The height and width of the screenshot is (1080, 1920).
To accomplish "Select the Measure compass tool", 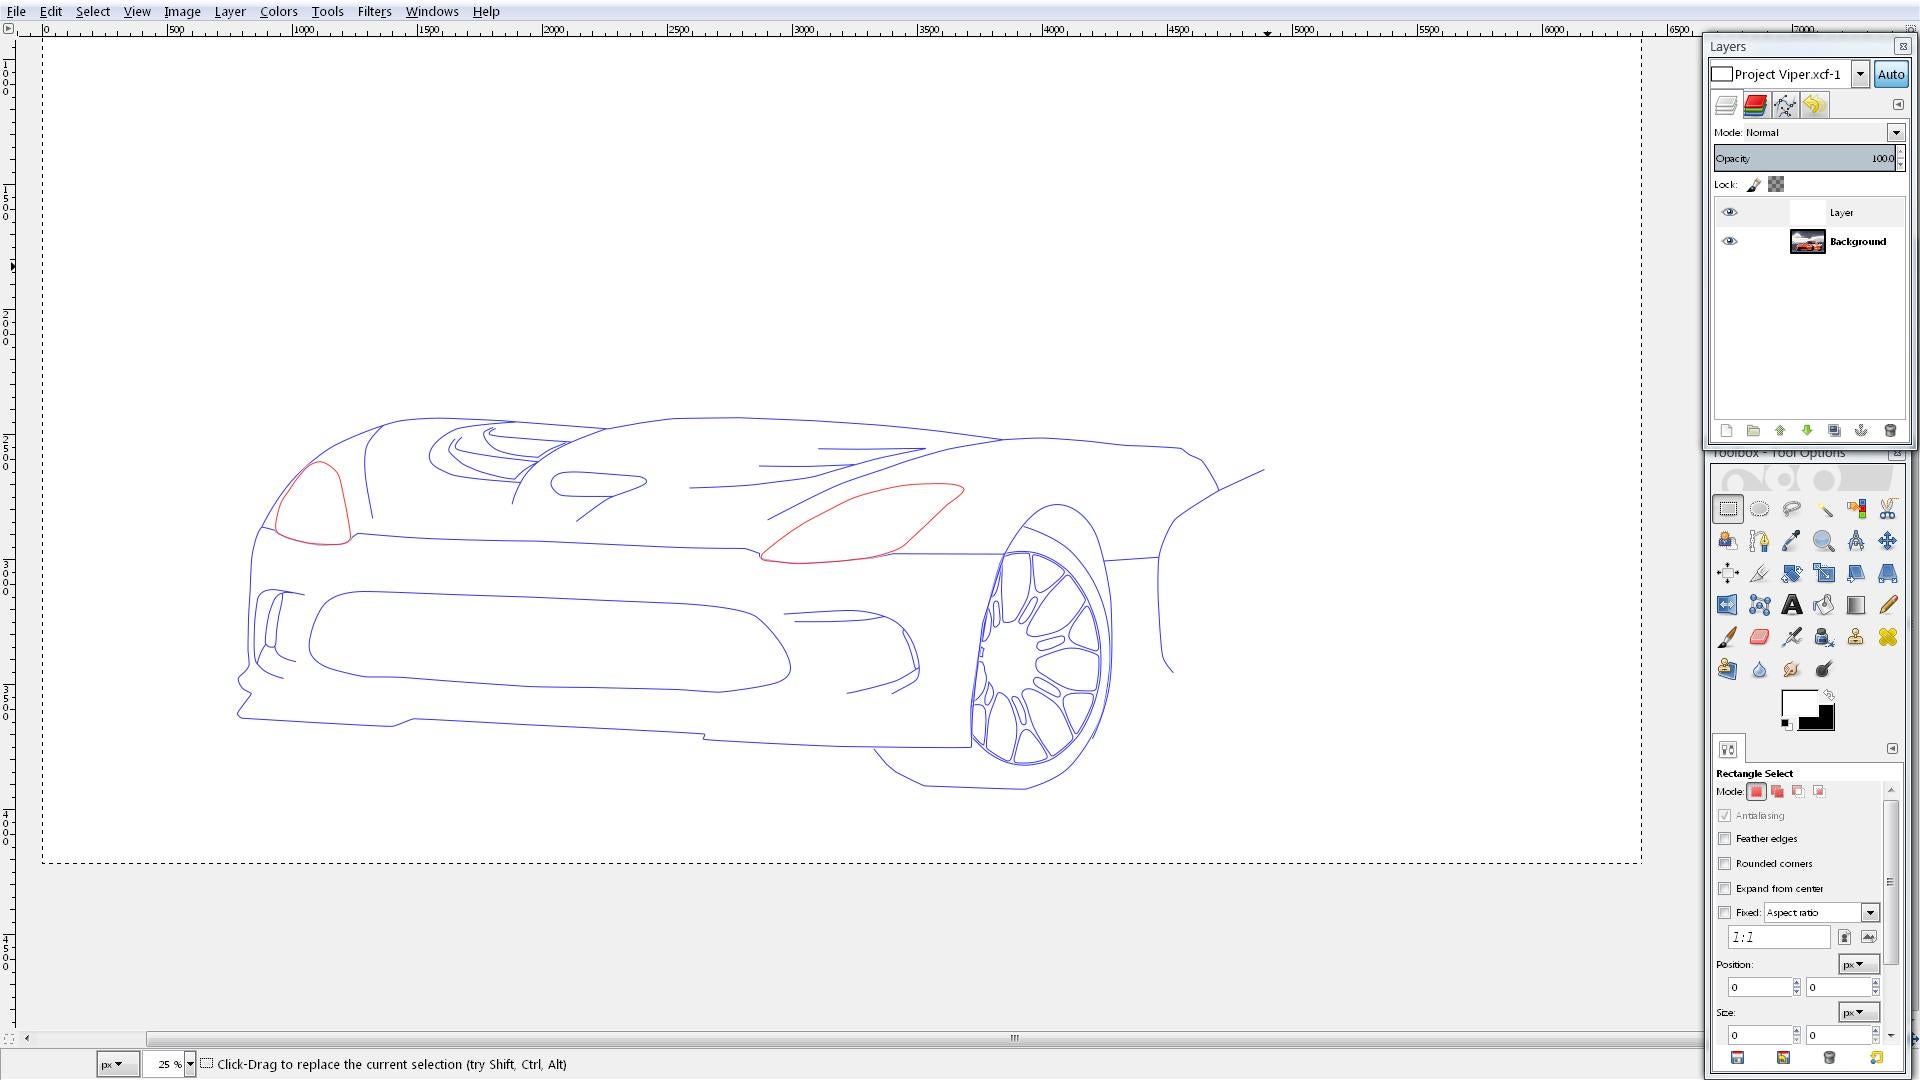I will click(1855, 541).
